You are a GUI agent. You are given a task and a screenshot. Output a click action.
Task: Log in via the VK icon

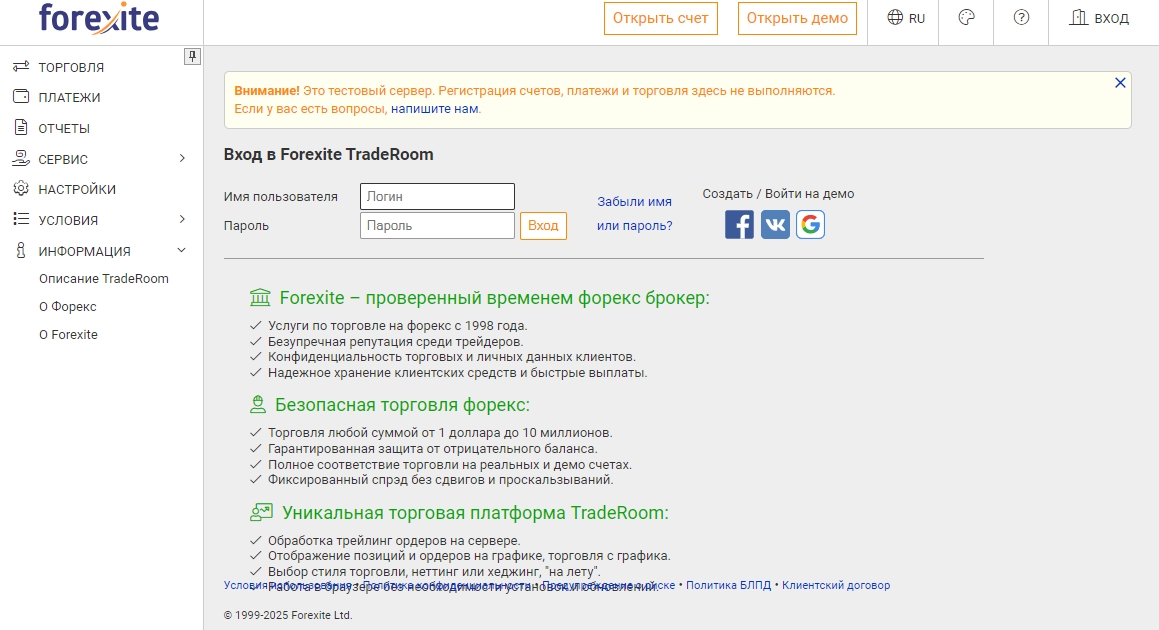tap(774, 224)
